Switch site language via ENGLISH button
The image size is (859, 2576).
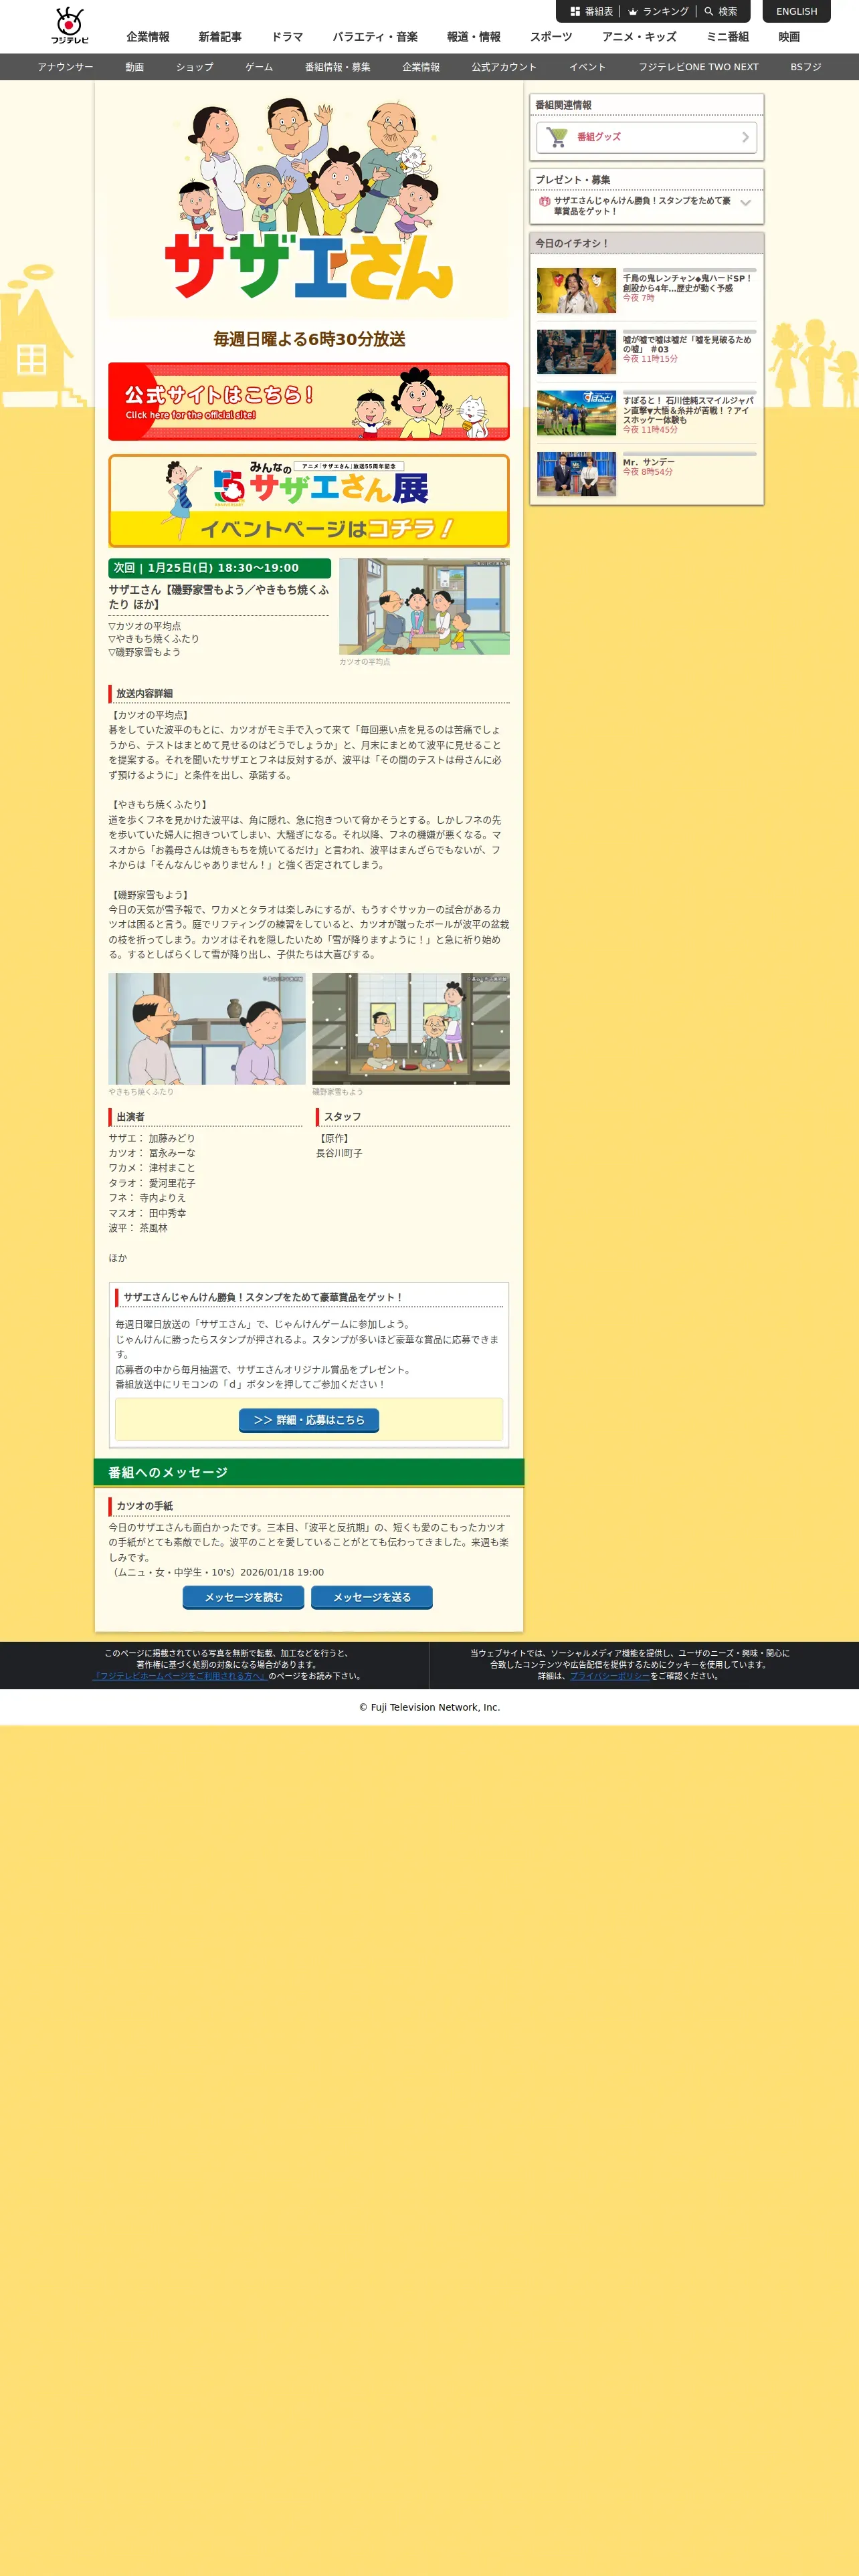pos(796,11)
